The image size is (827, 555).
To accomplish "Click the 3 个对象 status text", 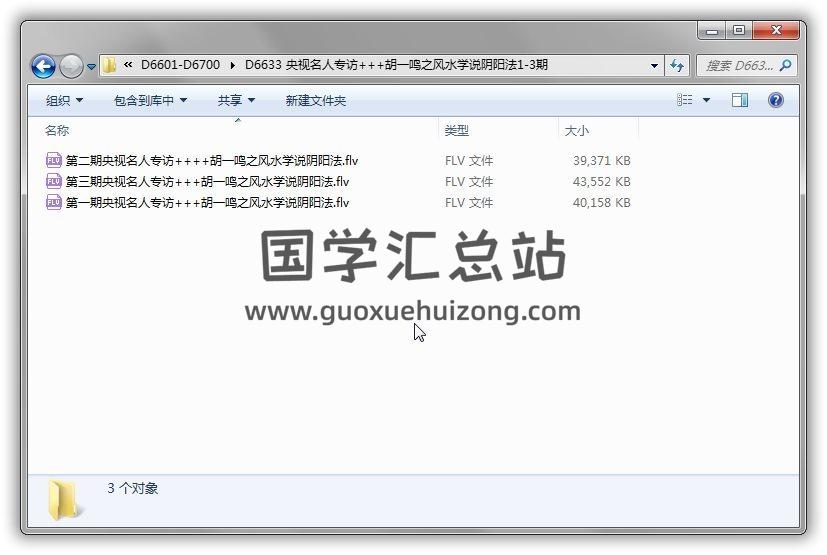I will pos(132,488).
